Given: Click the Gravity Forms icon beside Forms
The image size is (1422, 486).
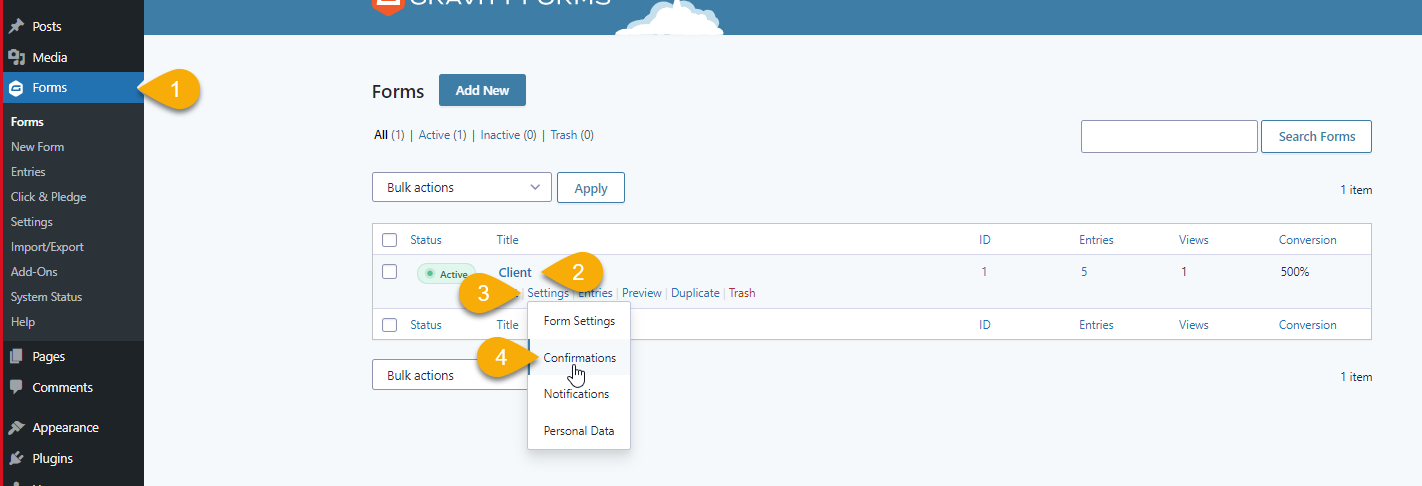Looking at the screenshot, I should coord(16,88).
